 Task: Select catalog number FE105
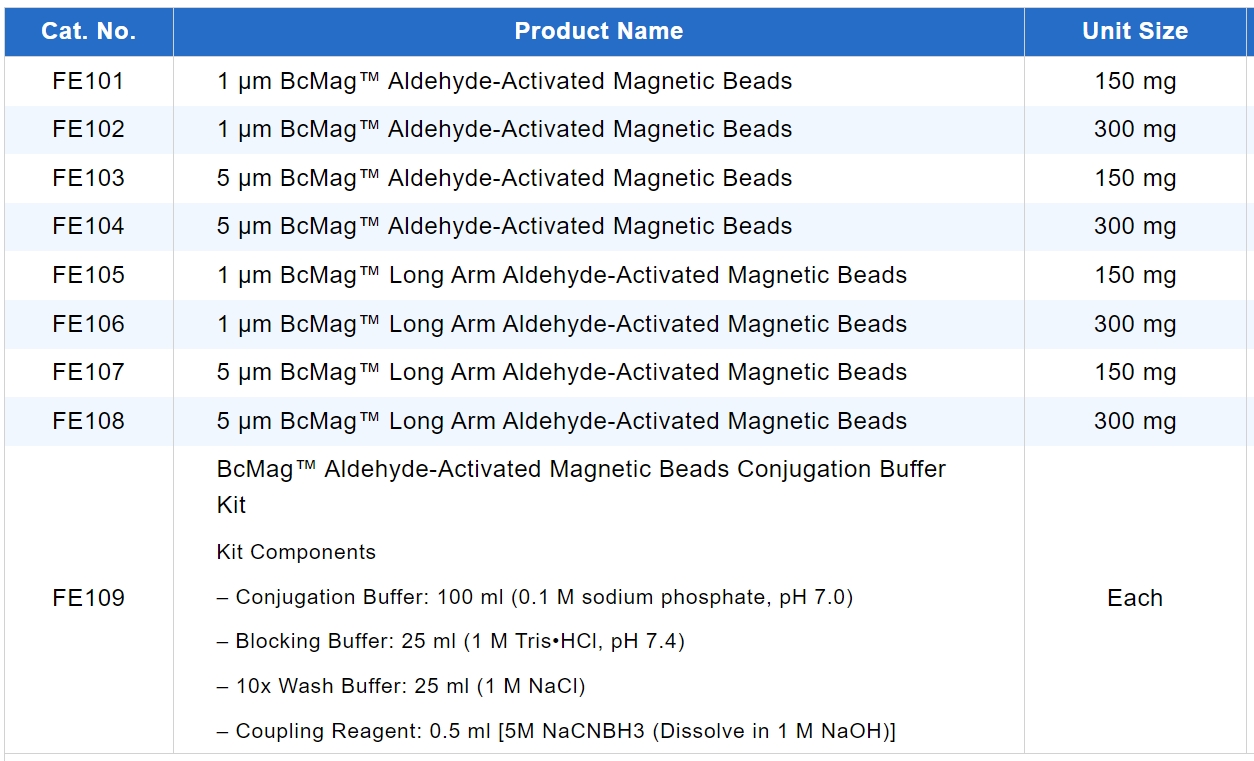tap(88, 275)
